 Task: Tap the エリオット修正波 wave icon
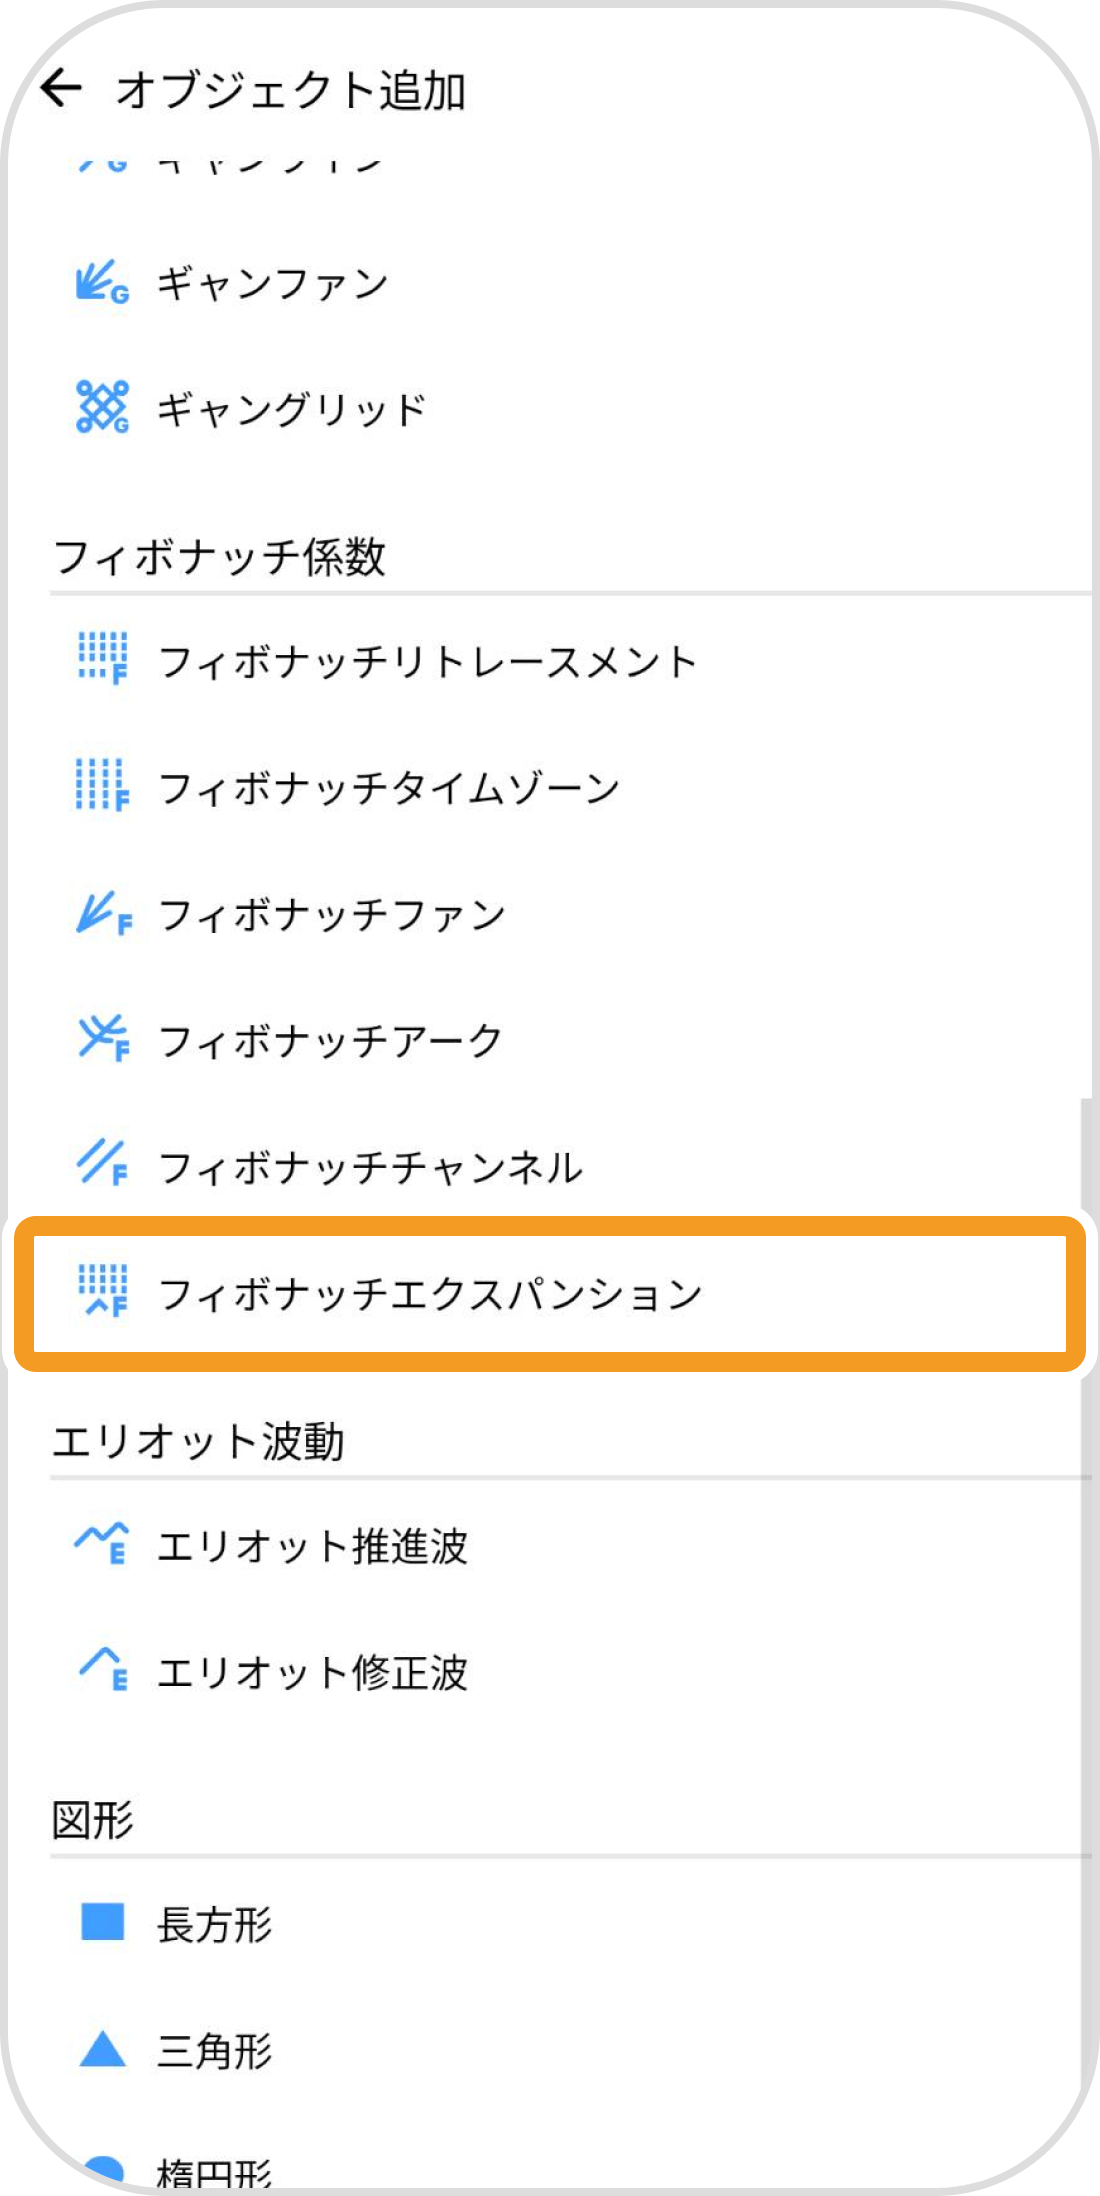click(x=100, y=1670)
